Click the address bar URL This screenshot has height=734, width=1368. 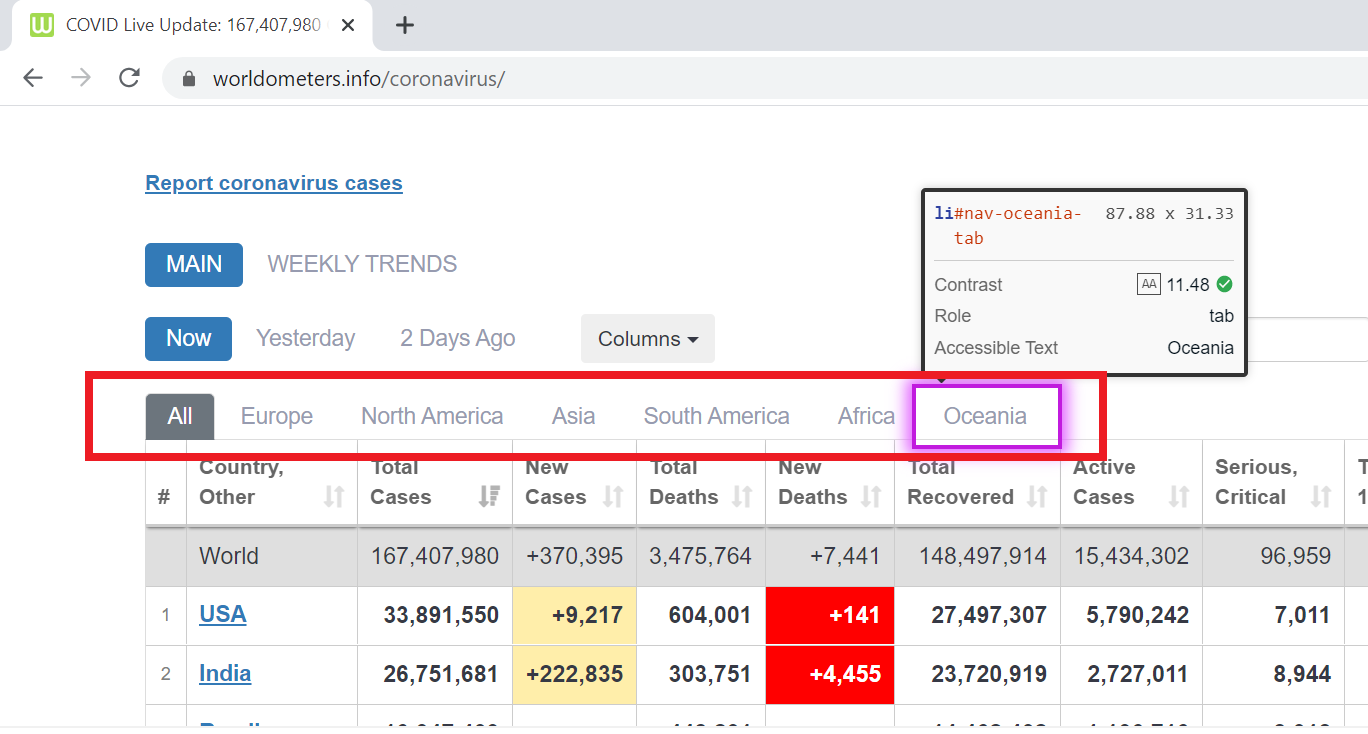359,79
